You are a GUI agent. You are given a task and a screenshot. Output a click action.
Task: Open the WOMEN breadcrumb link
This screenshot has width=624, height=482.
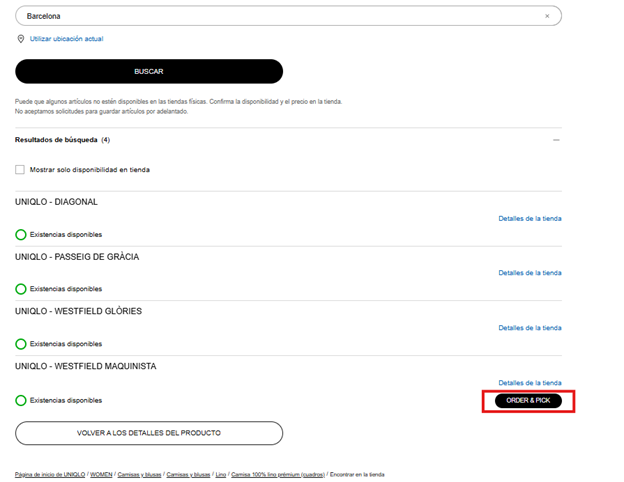[101, 474]
